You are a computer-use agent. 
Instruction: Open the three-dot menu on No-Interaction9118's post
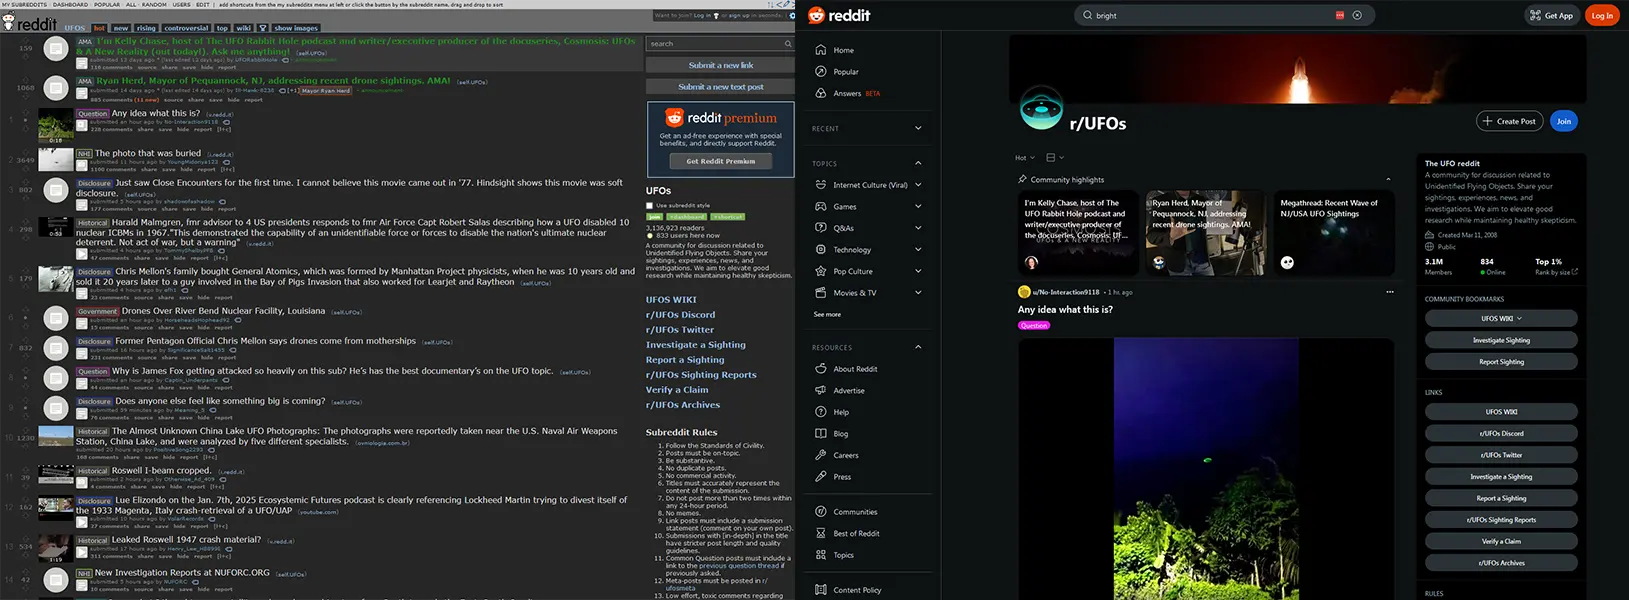pos(1389,292)
